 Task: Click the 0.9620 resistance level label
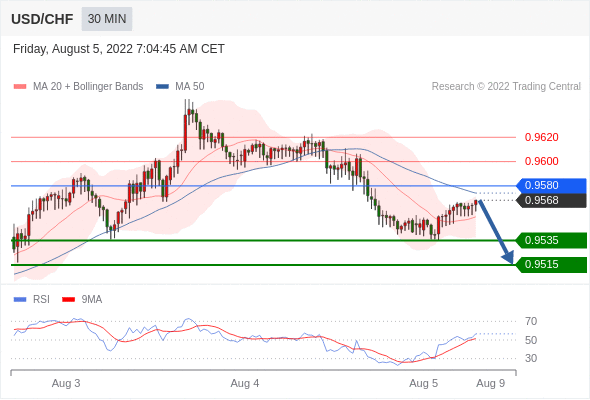coord(541,137)
